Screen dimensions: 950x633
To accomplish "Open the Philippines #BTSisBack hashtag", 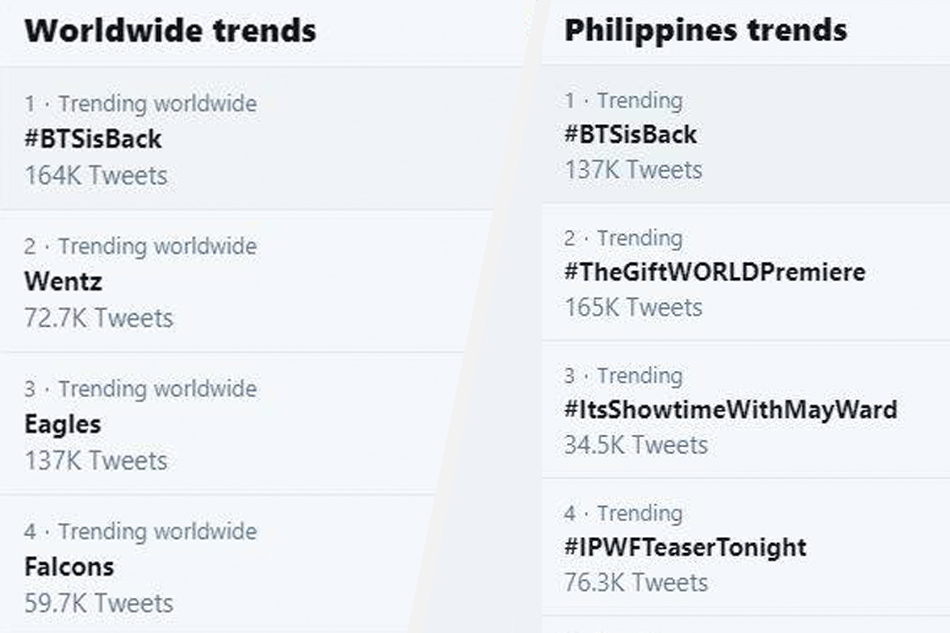I will click(x=631, y=134).
